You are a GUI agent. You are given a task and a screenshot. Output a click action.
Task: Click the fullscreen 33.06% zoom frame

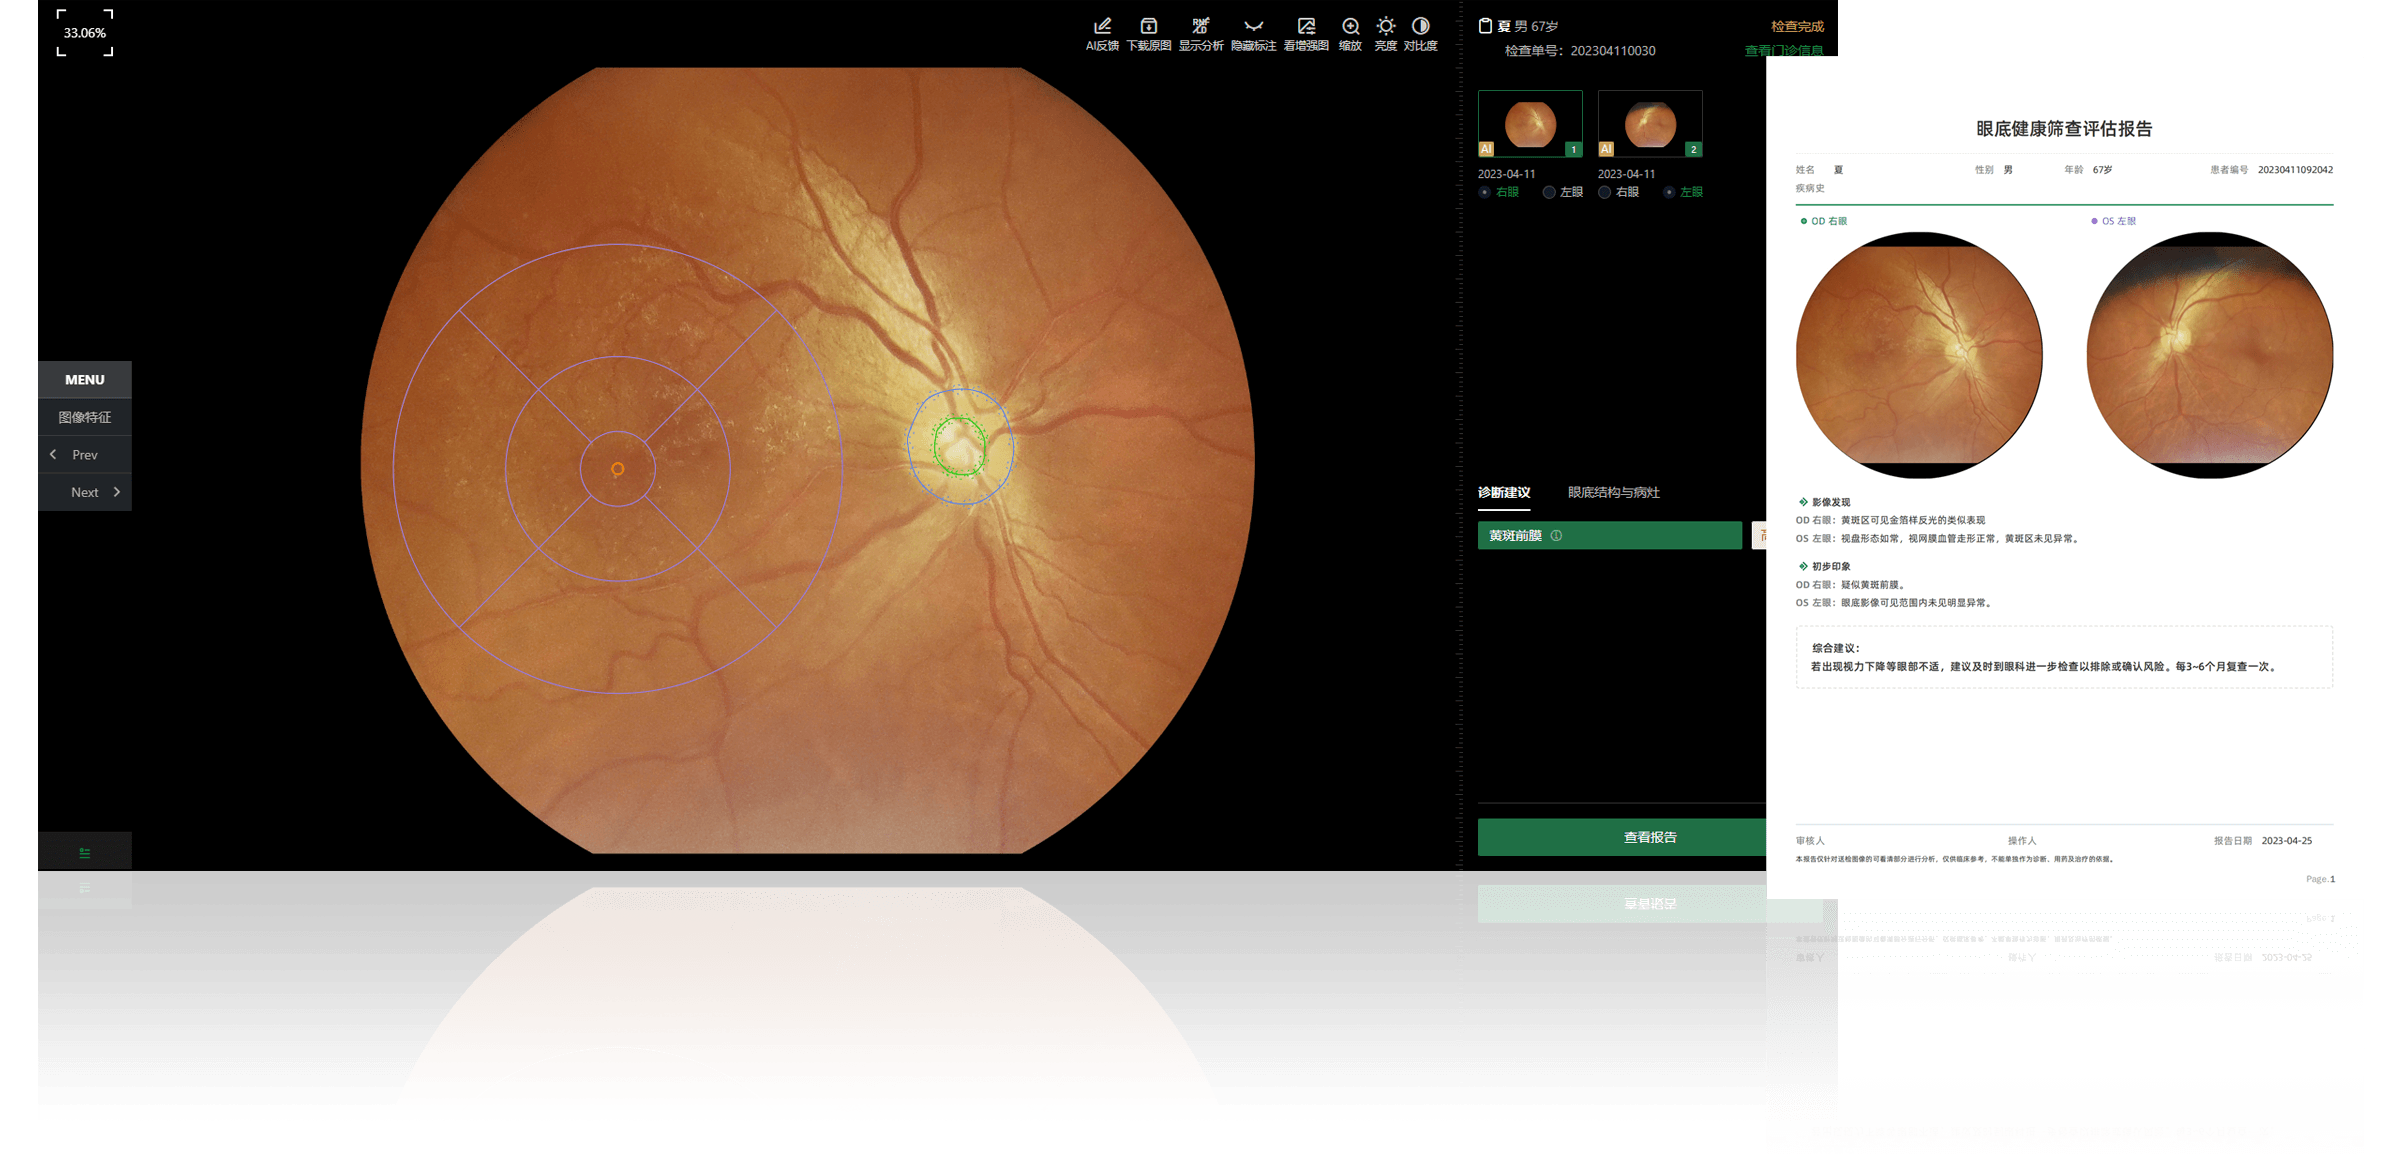click(85, 33)
